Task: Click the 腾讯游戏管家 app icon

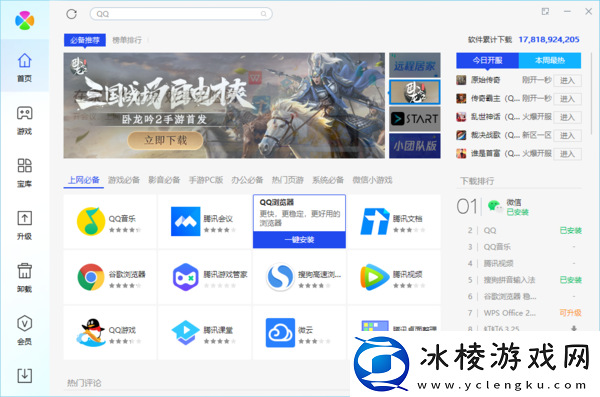Action: coord(185,277)
